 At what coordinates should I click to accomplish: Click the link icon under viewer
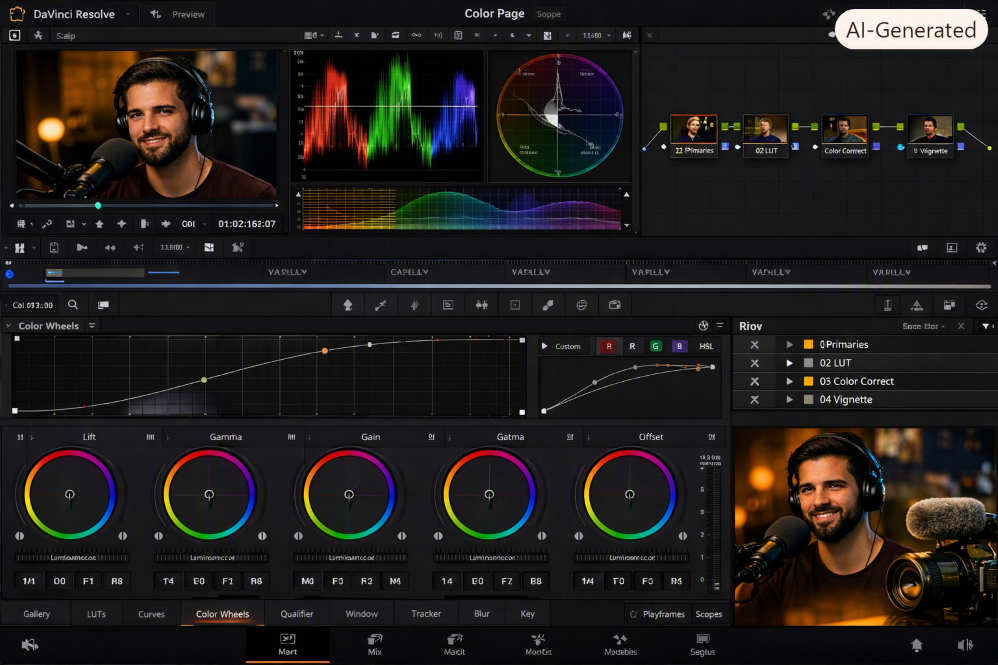point(47,224)
